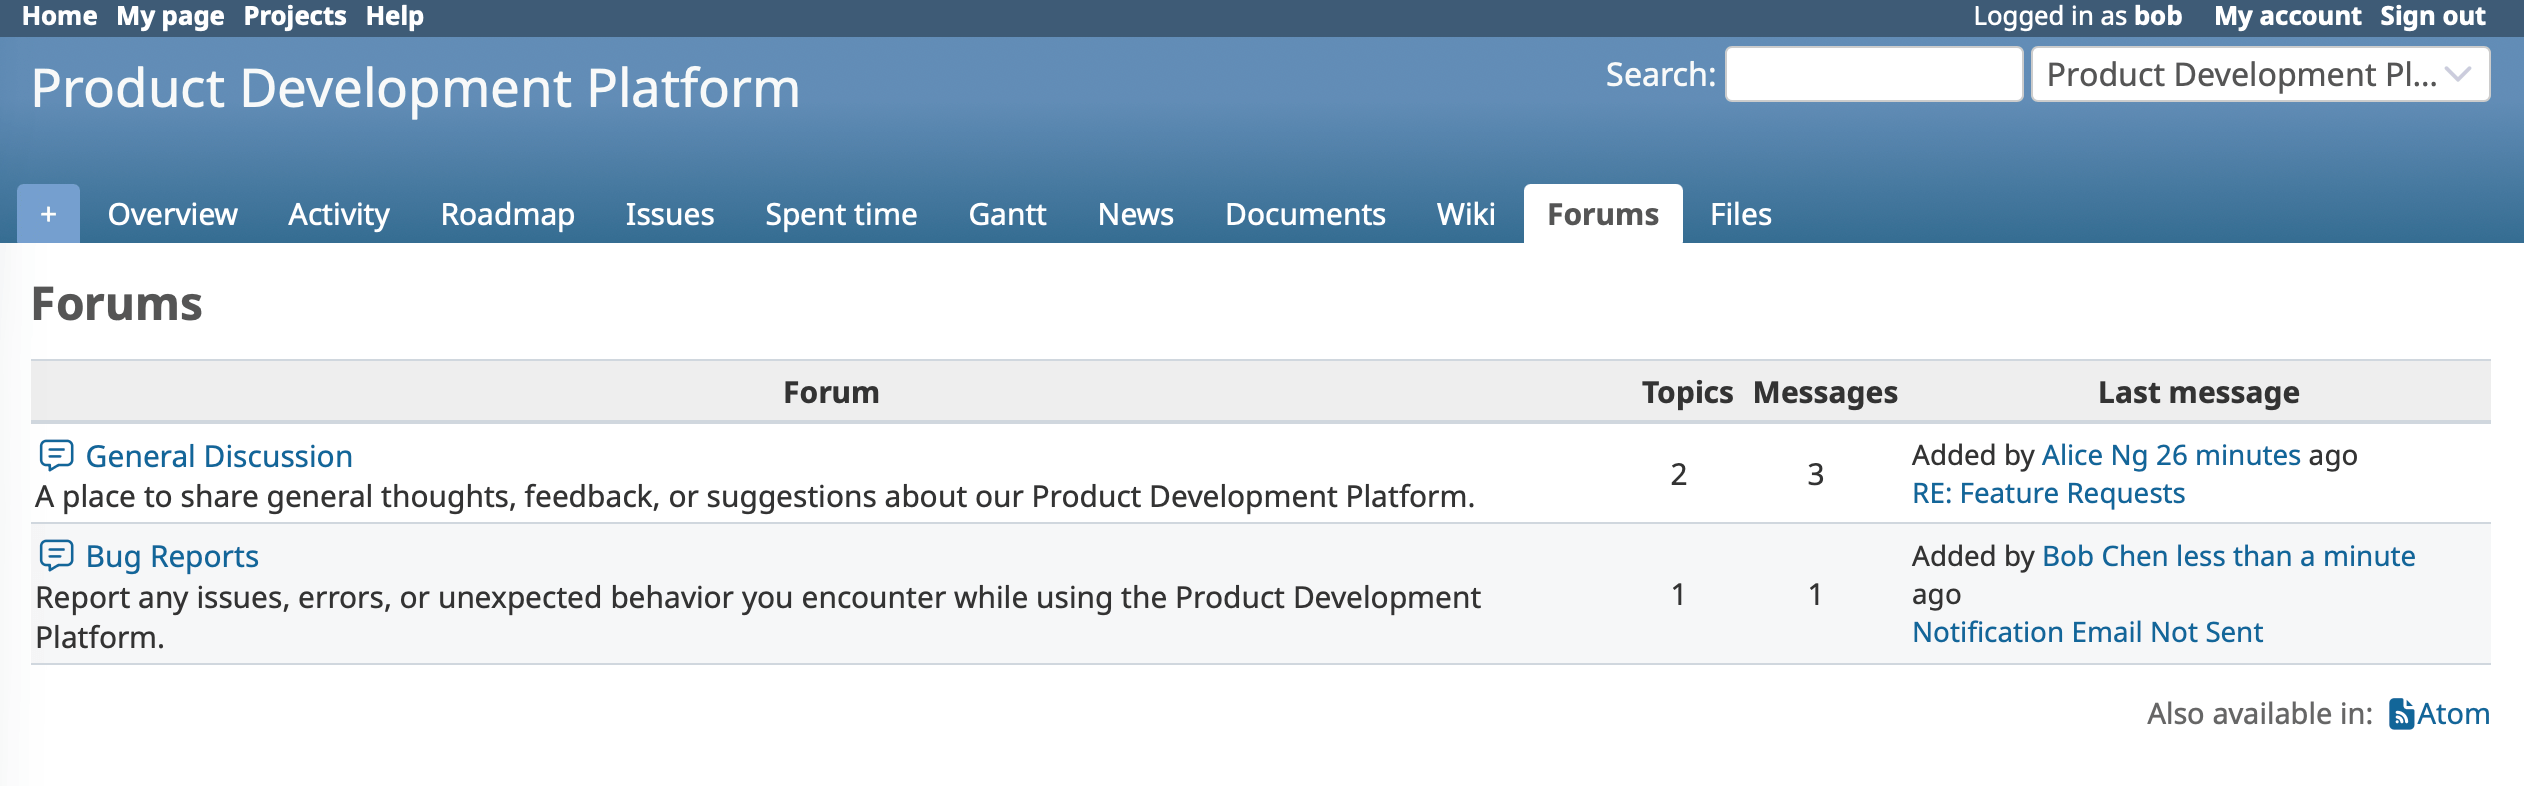This screenshot has width=2524, height=786.
Task: Open the Wiki tab
Action: [1466, 214]
